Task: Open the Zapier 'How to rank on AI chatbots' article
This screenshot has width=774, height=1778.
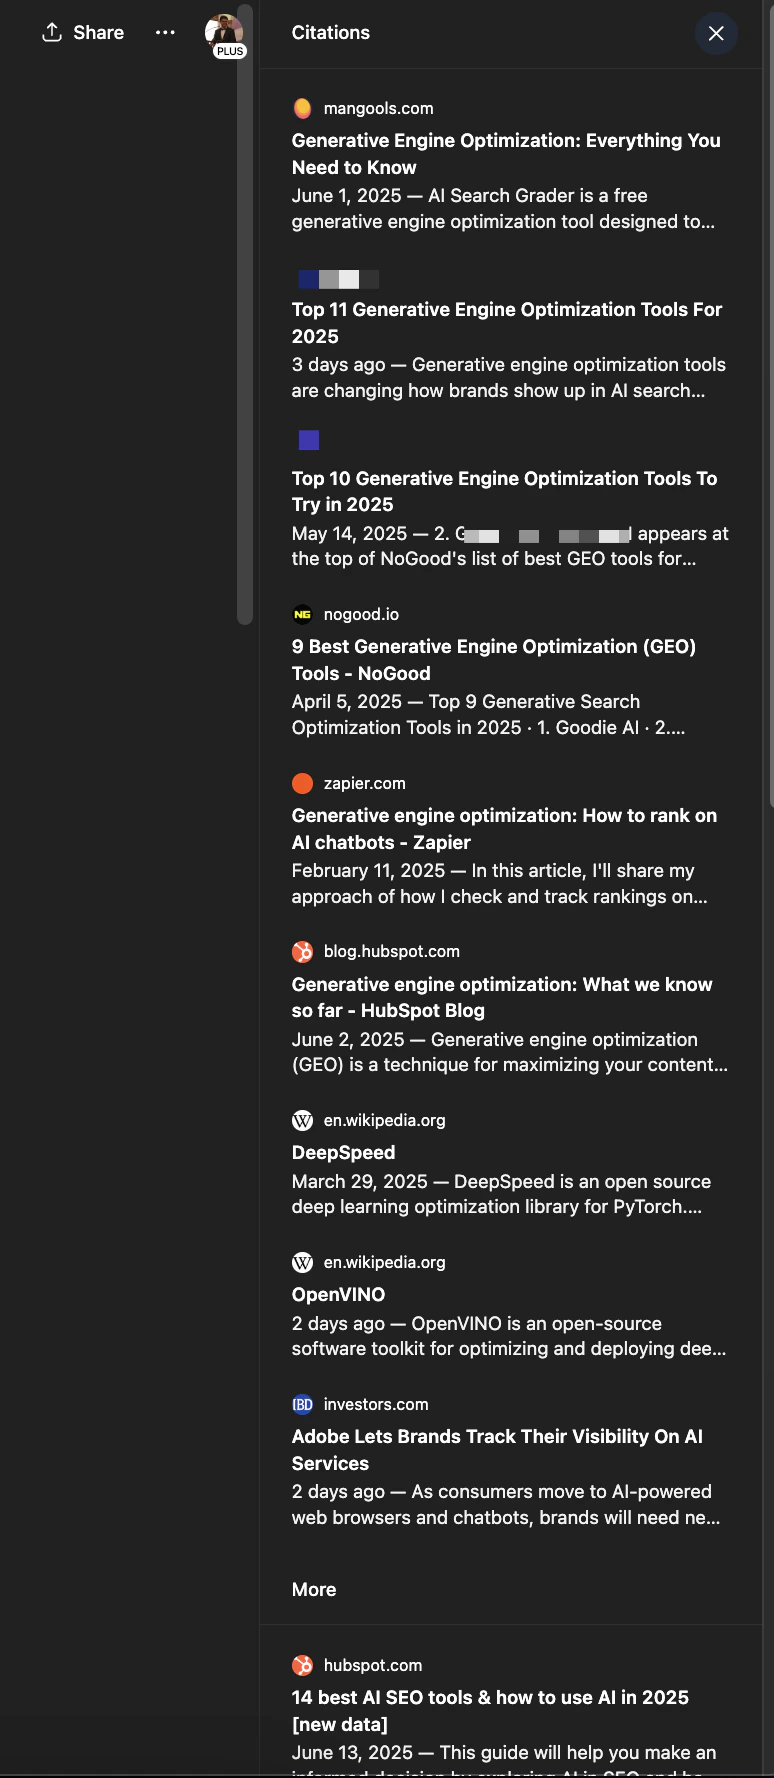Action: point(505,829)
